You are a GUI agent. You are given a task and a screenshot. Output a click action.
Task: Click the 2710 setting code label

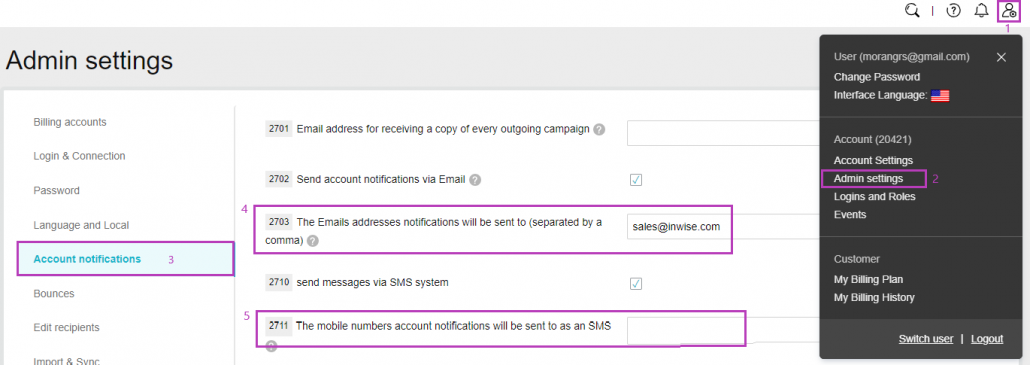(x=279, y=283)
